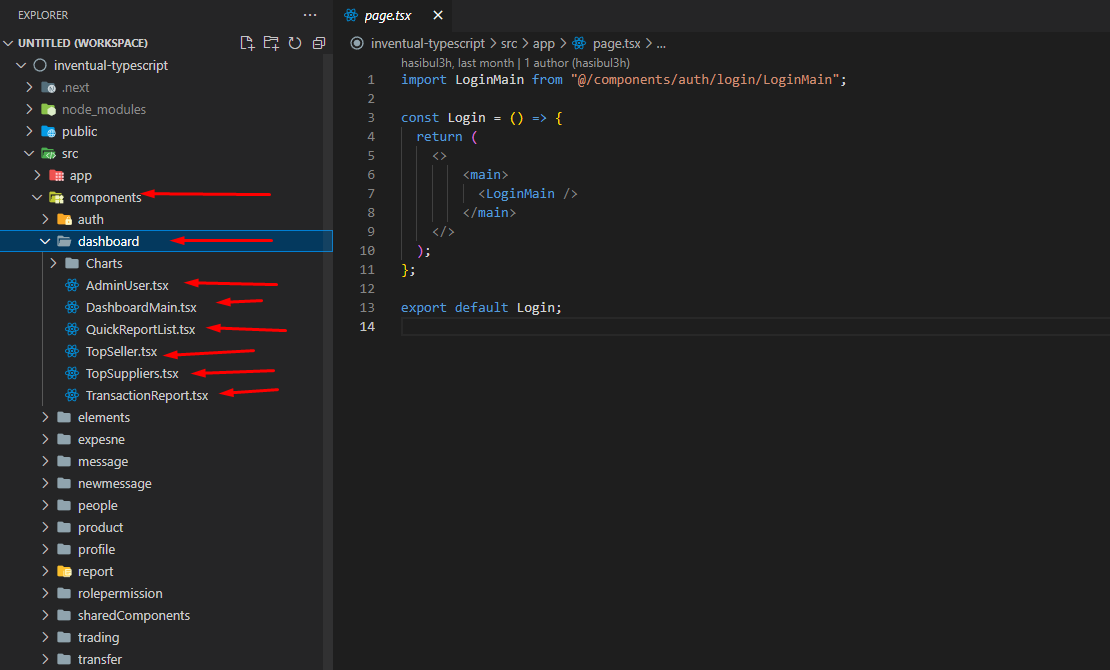Image resolution: width=1110 pixels, height=670 pixels.
Task: Collapse the src folder chevron
Action: [x=29, y=153]
